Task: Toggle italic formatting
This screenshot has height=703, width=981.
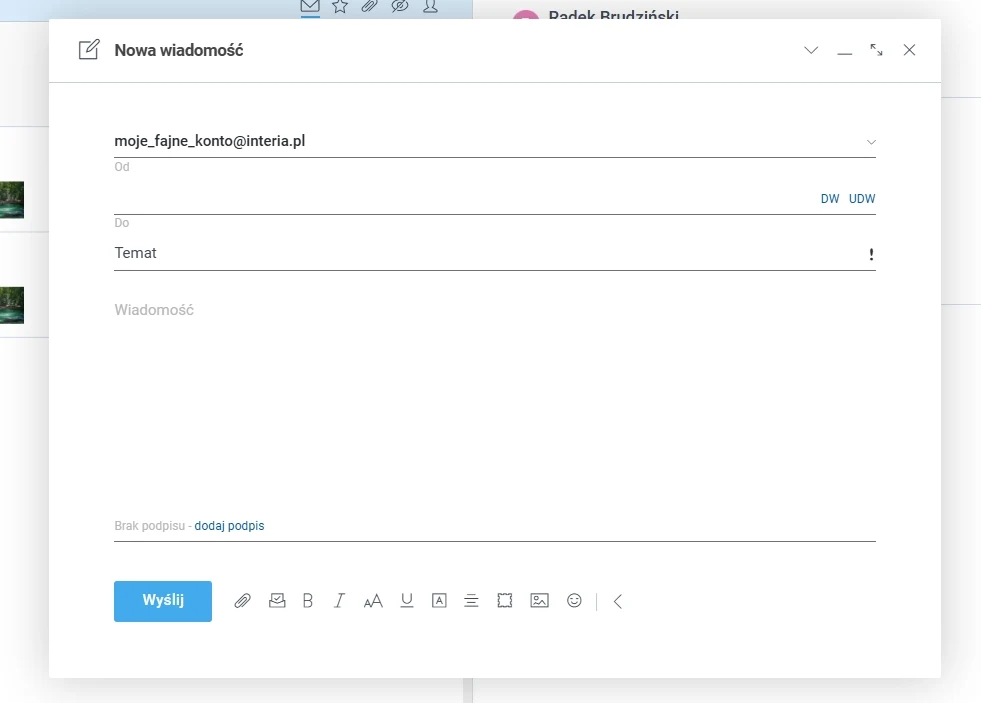Action: tap(339, 600)
